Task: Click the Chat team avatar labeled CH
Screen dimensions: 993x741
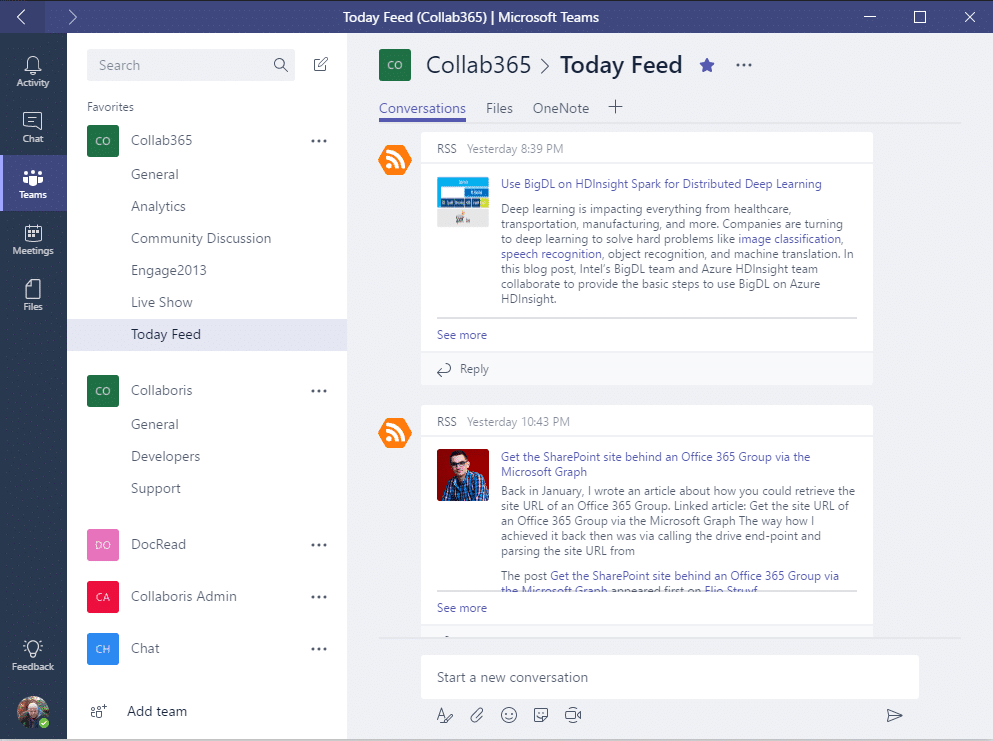Action: pyautogui.click(x=103, y=649)
